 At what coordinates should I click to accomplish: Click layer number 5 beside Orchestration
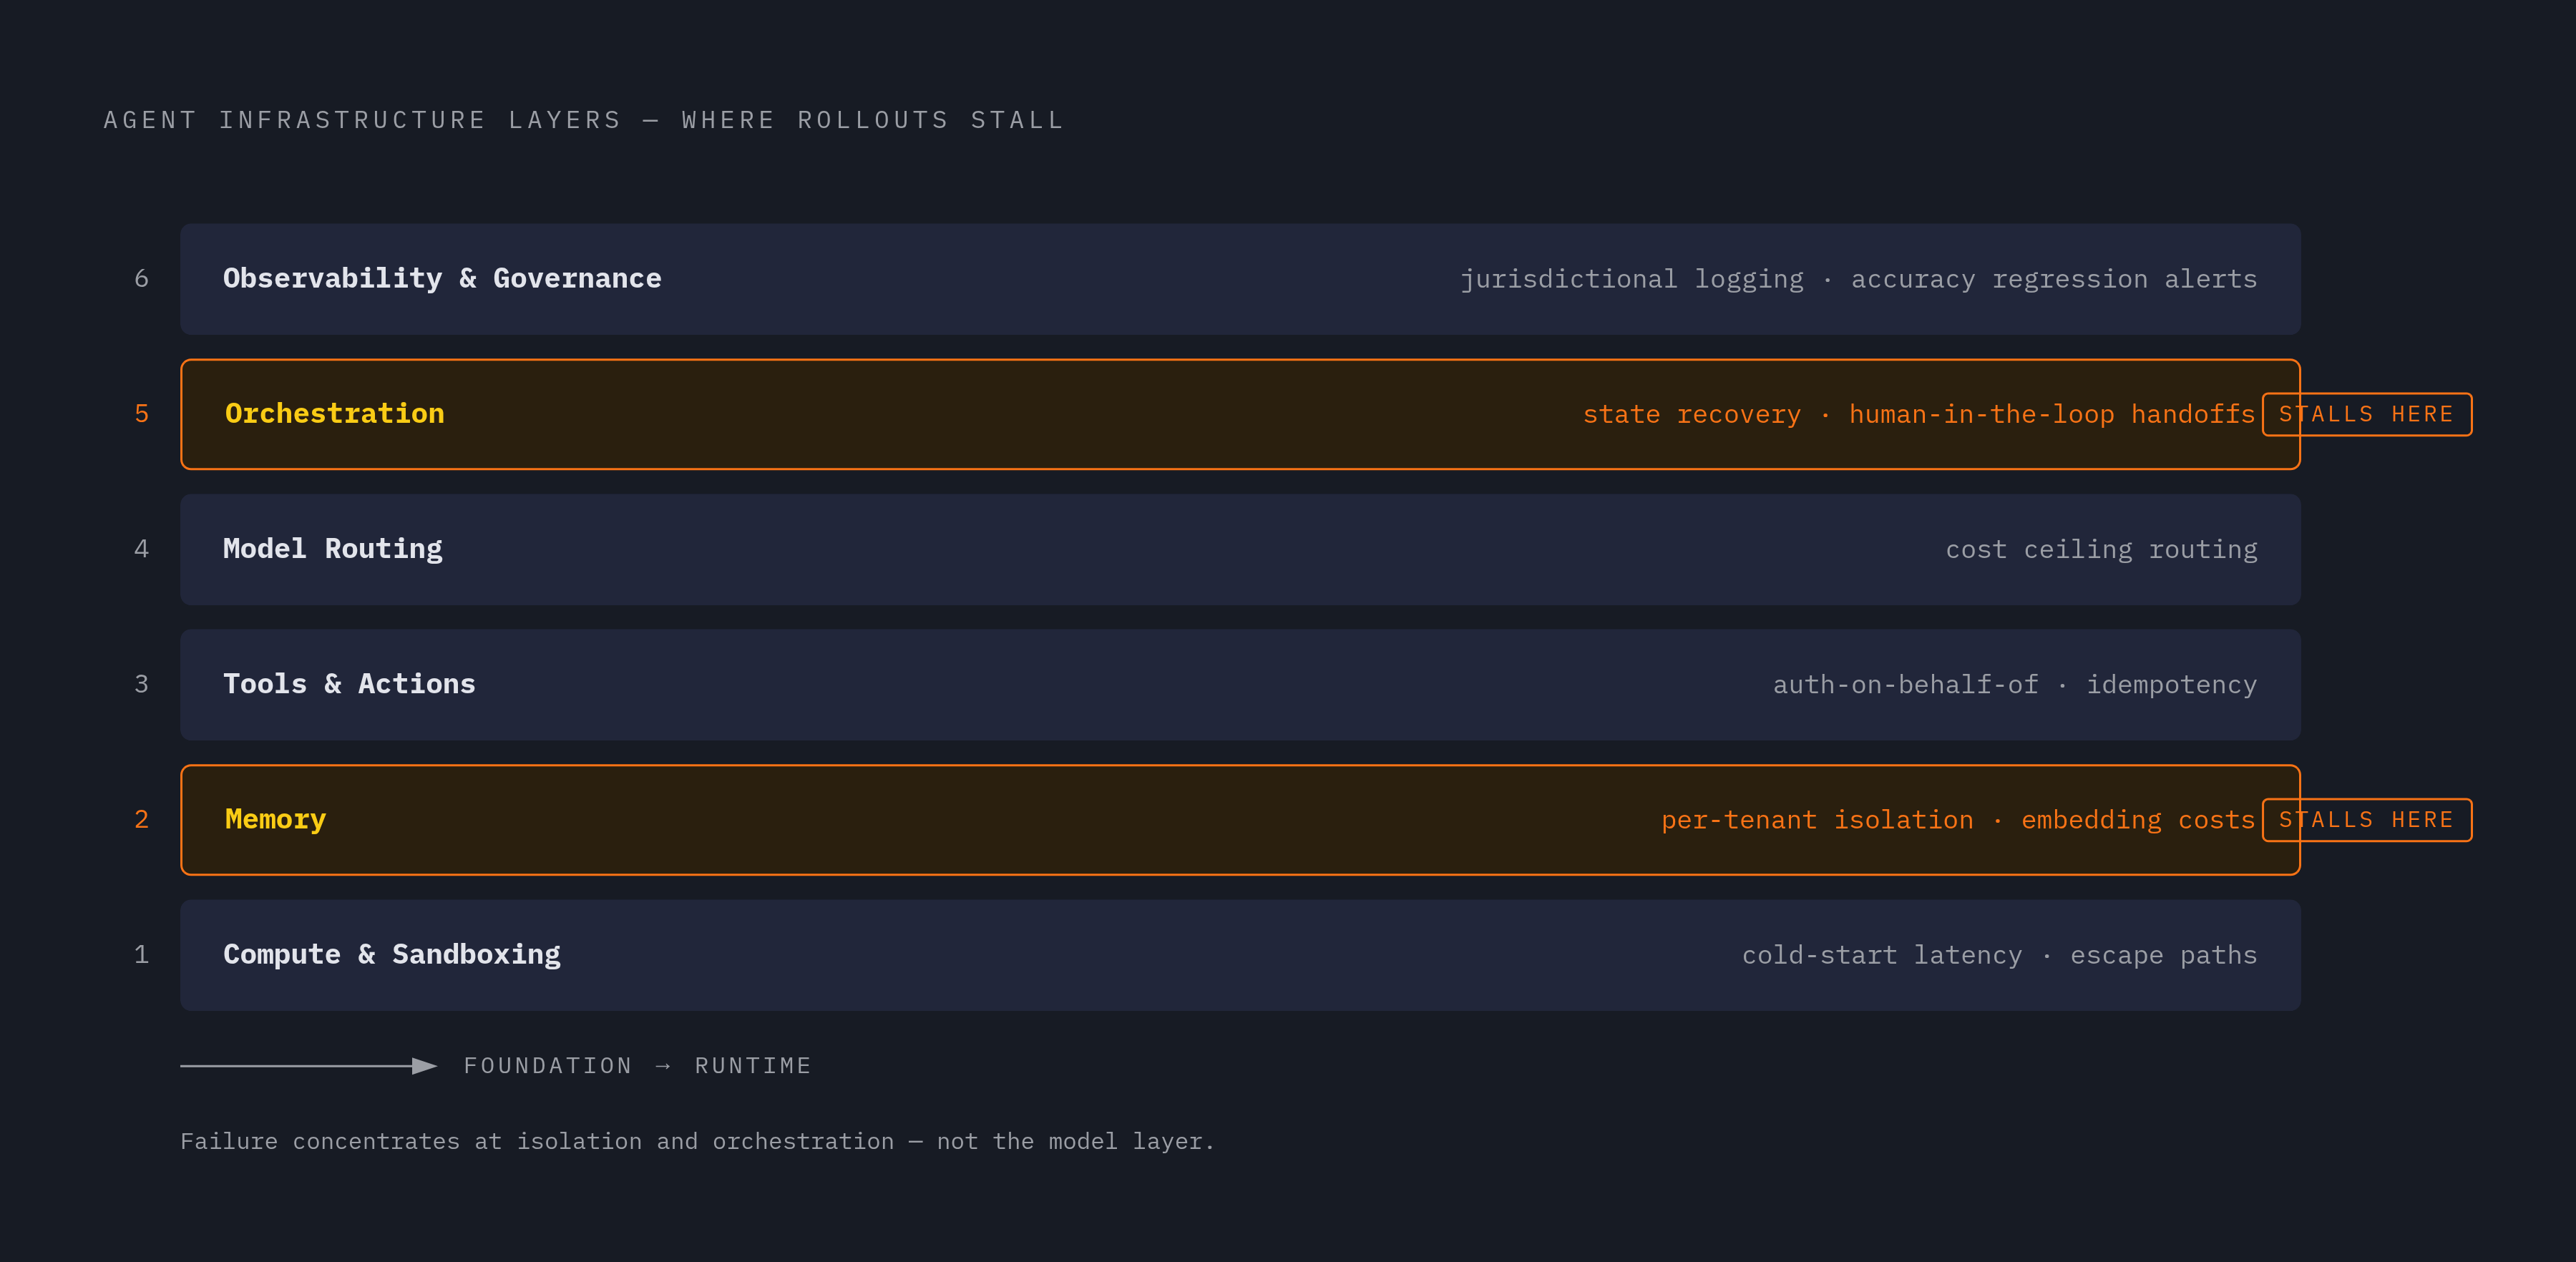tap(141, 414)
